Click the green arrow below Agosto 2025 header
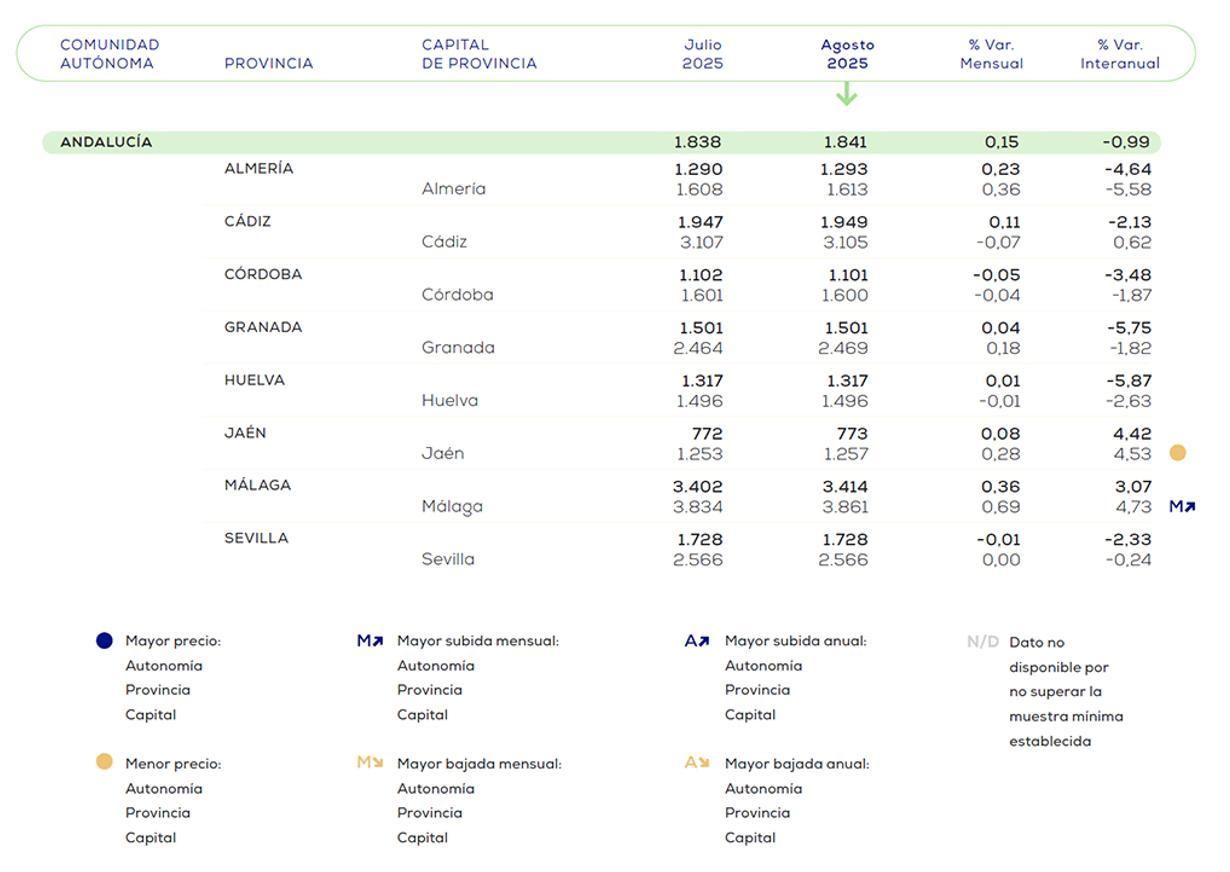Image resolution: width=1230 pixels, height=872 pixels. click(x=848, y=97)
